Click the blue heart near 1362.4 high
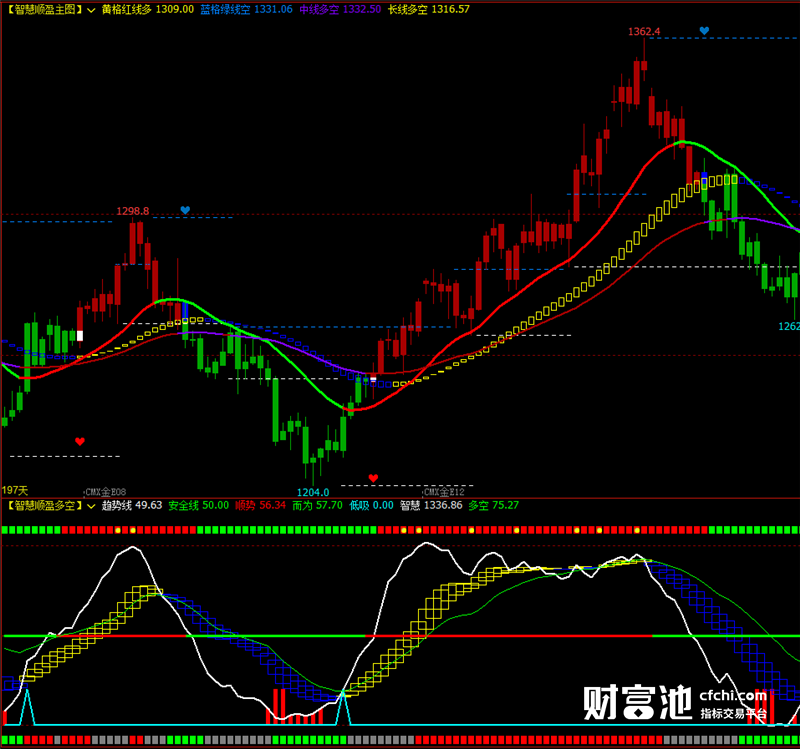This screenshot has width=800, height=749. [x=704, y=31]
